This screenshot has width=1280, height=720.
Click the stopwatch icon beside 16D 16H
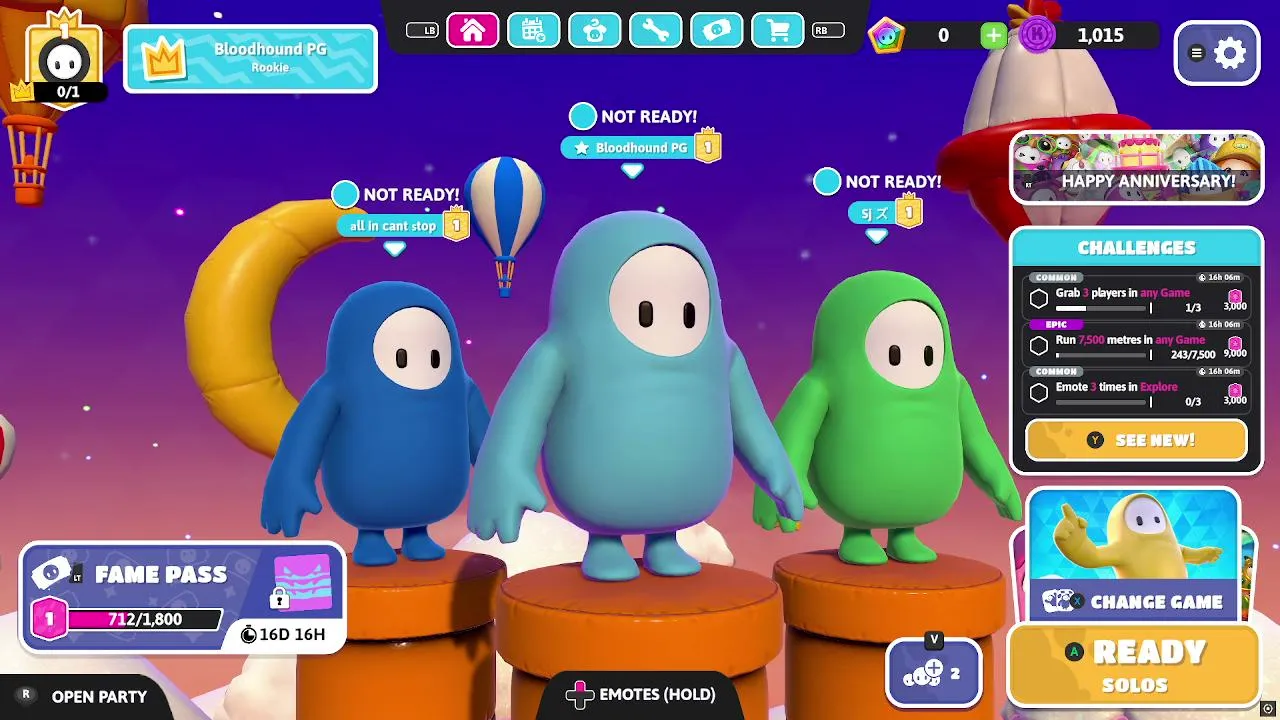click(249, 634)
